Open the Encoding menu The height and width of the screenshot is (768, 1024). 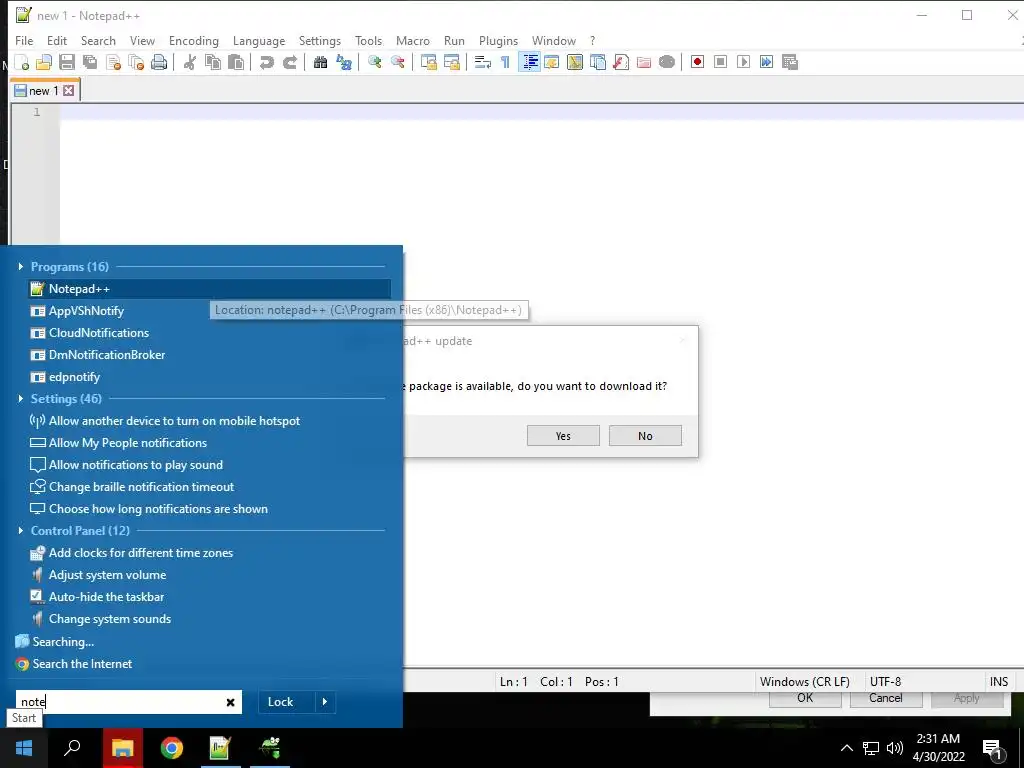click(x=194, y=40)
